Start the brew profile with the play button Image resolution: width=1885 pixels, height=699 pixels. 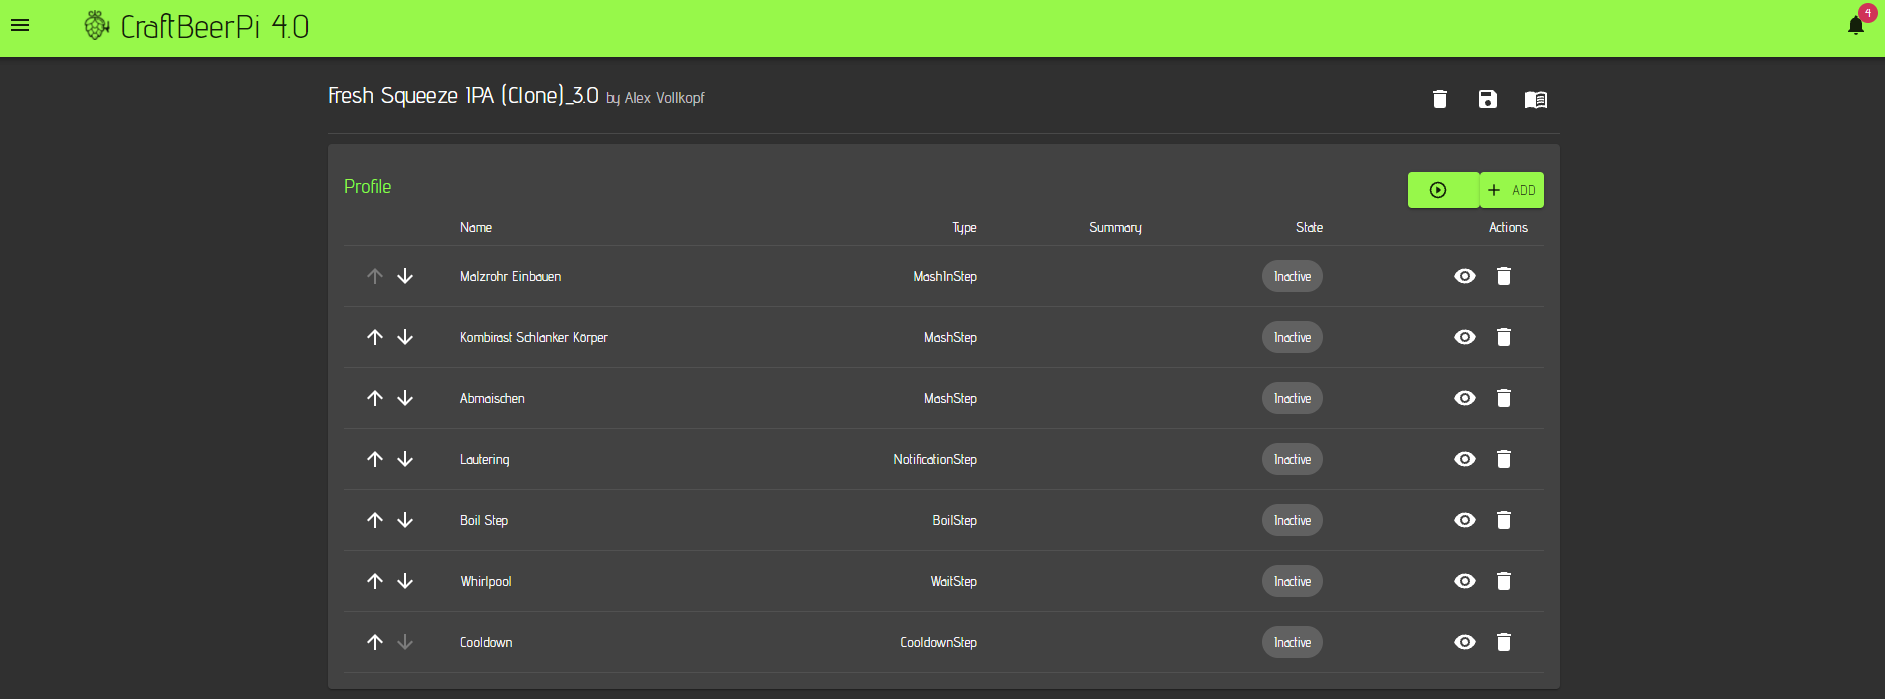pos(1438,190)
